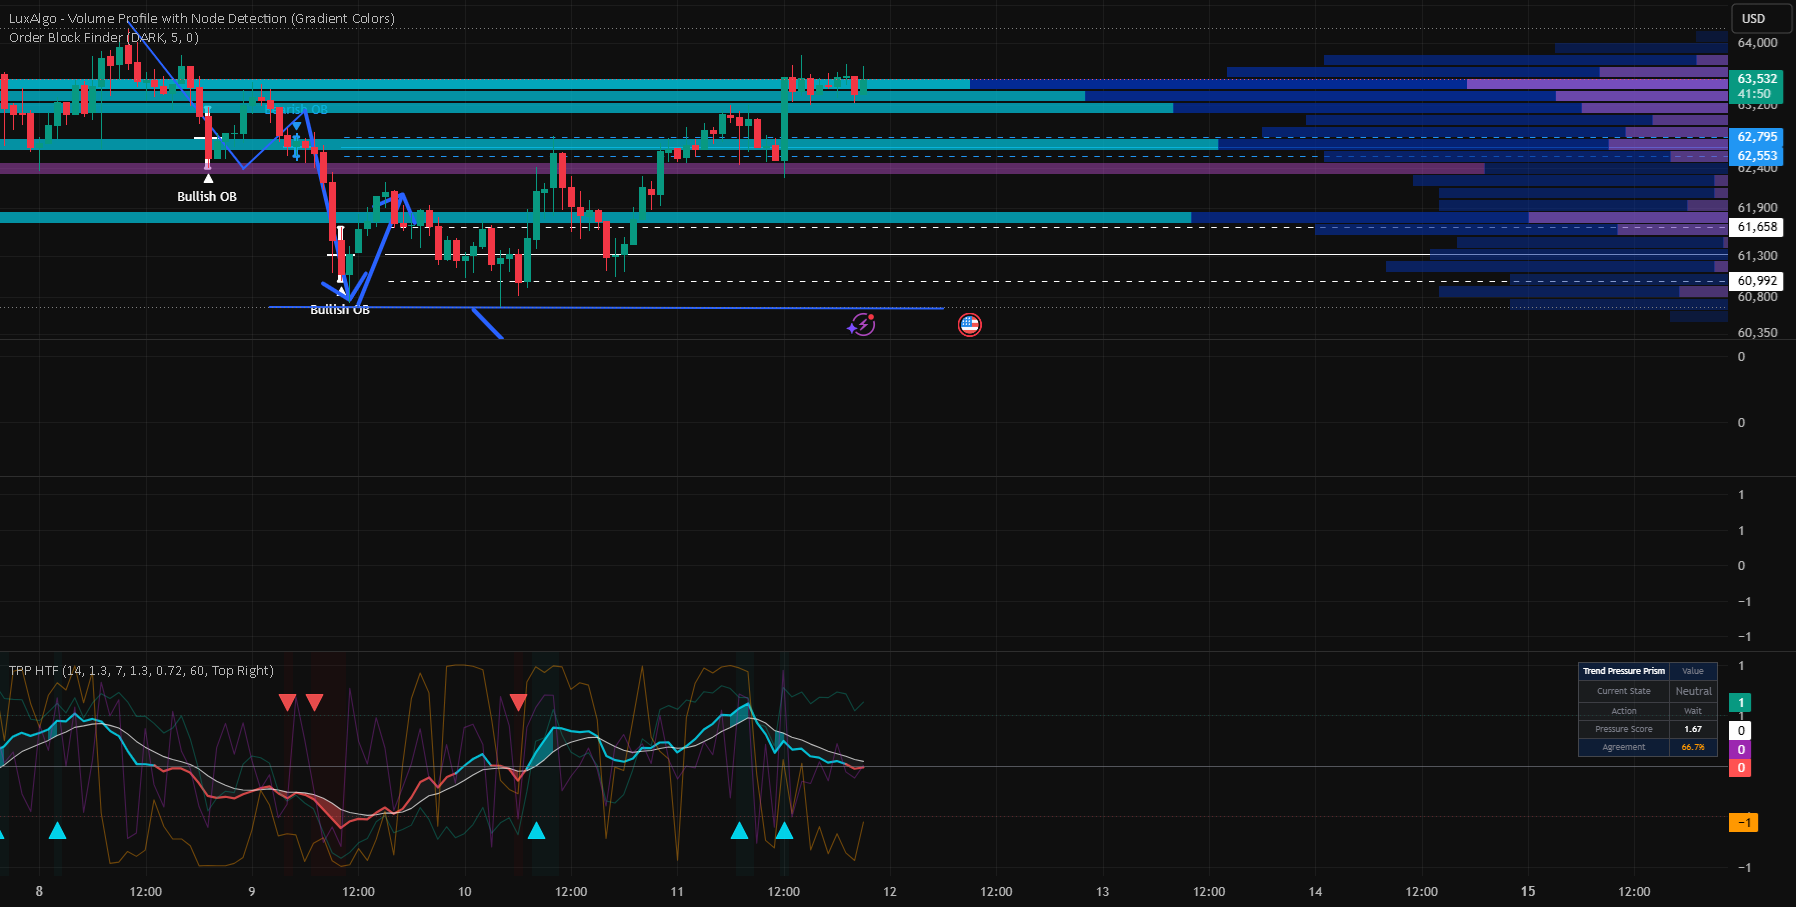This screenshot has width=1796, height=907.
Task: Click the leftmost red down-triangle signal near date 9
Action: [x=288, y=702]
